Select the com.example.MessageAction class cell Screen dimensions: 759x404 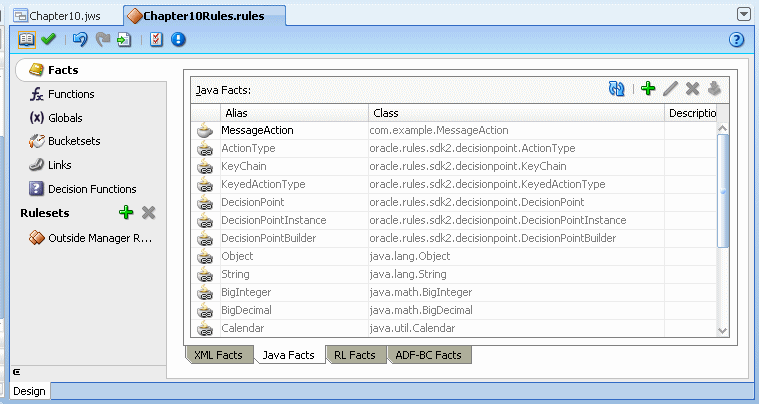pyautogui.click(x=516, y=131)
